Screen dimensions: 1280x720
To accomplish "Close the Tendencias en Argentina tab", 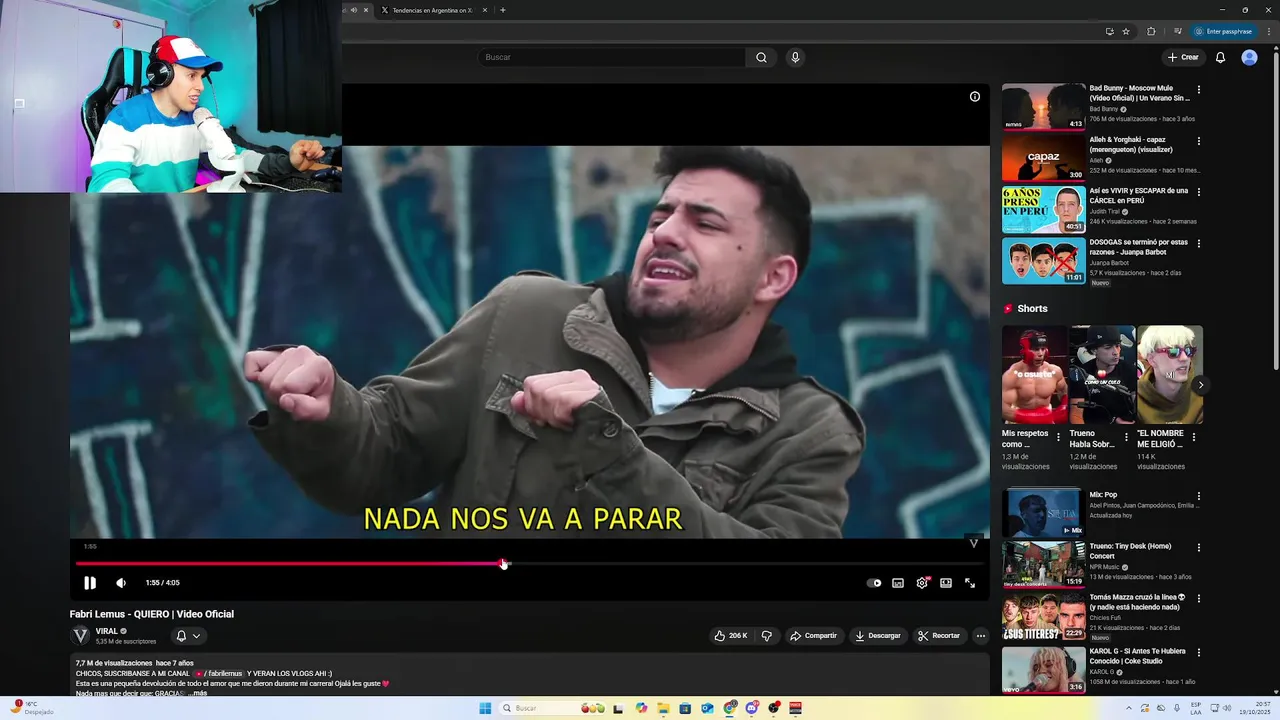I will pyautogui.click(x=485, y=10).
